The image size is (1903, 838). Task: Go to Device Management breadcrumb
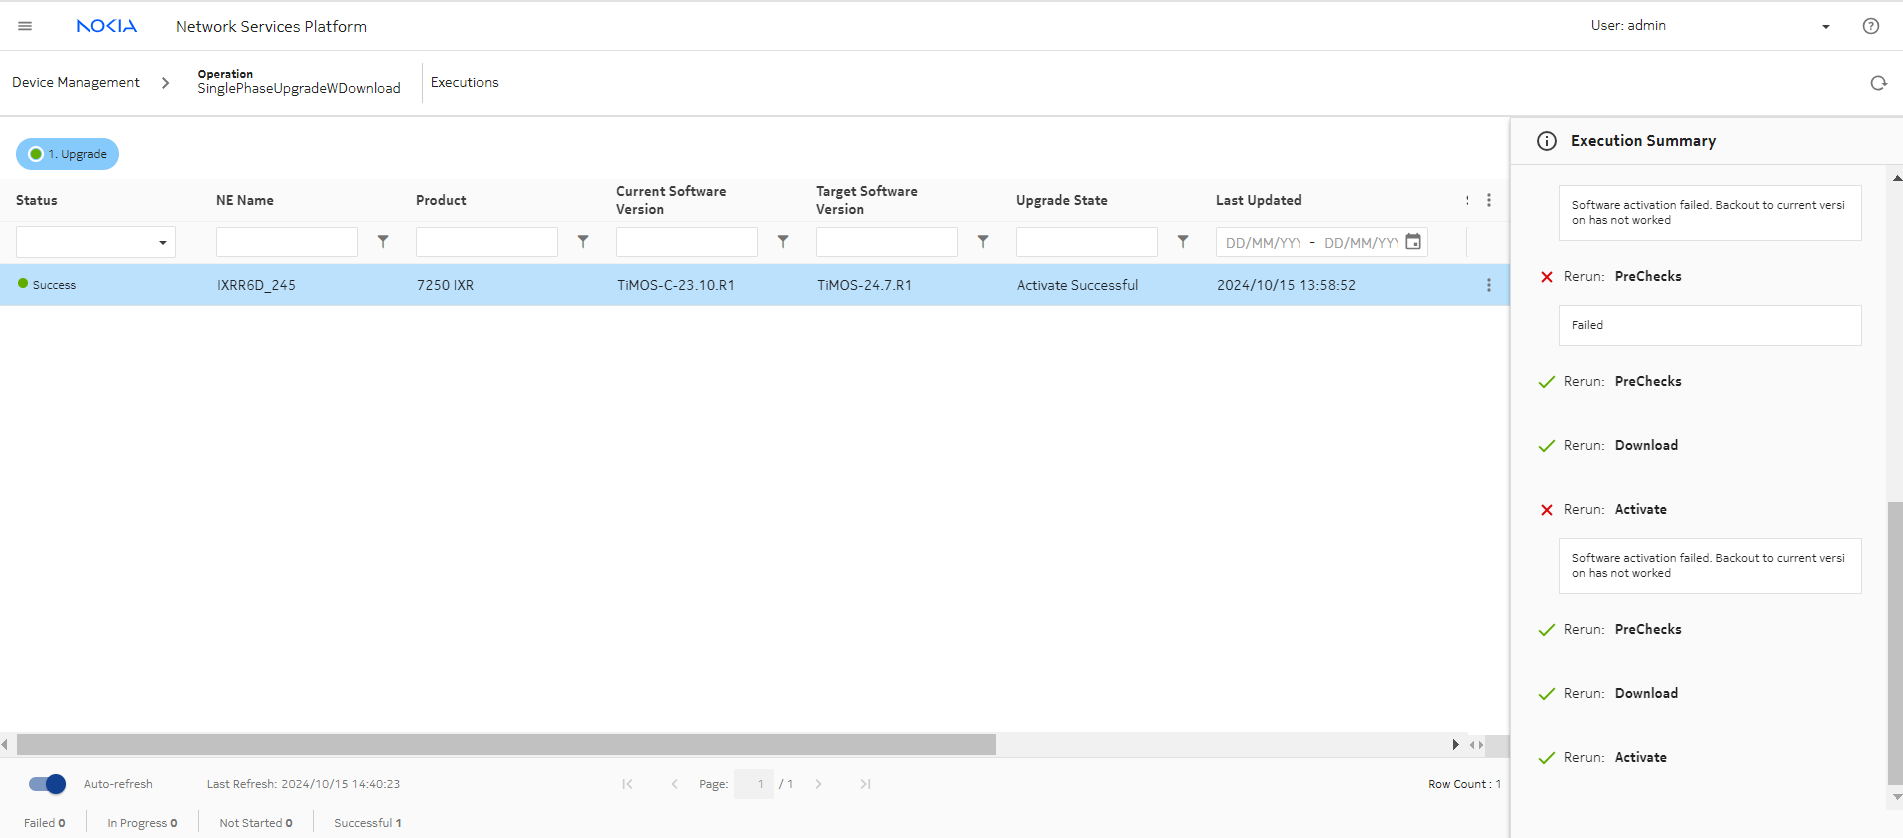pyautogui.click(x=76, y=83)
